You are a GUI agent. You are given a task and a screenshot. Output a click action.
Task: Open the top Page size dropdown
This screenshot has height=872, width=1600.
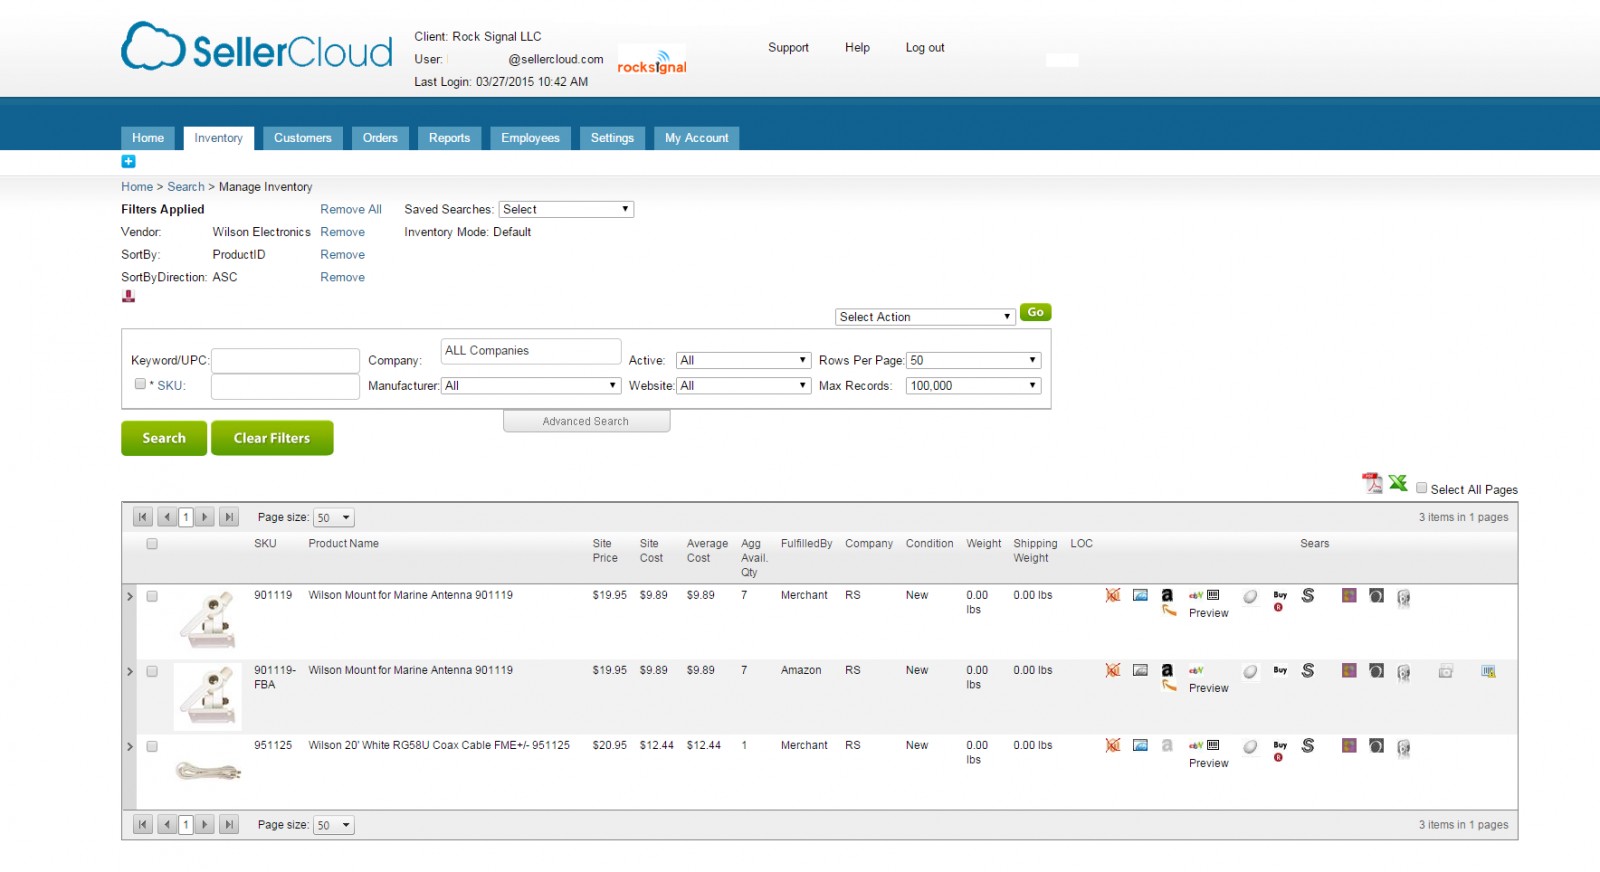click(334, 517)
